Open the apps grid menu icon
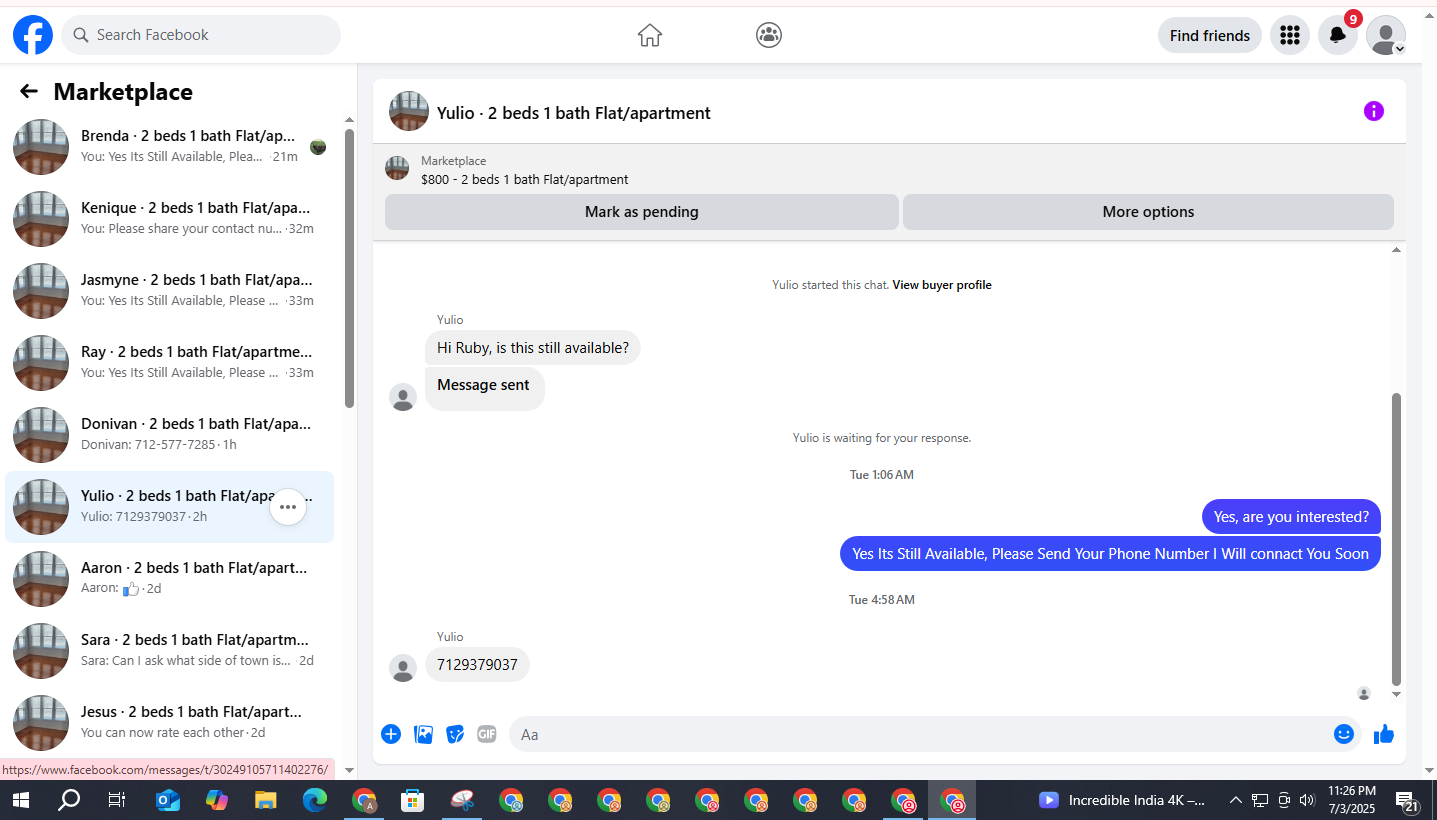This screenshot has width=1437, height=820. tap(1290, 35)
